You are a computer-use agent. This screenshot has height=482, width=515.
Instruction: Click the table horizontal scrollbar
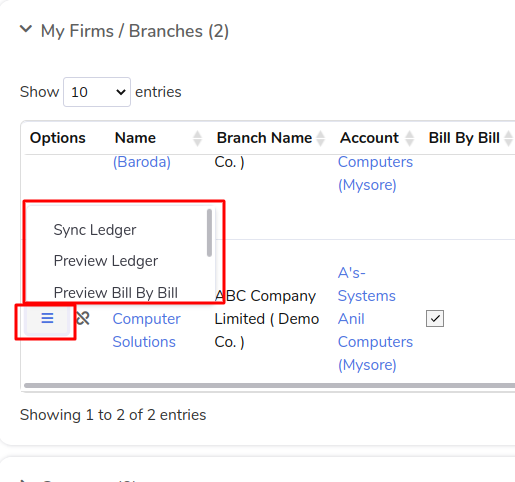coord(269,386)
